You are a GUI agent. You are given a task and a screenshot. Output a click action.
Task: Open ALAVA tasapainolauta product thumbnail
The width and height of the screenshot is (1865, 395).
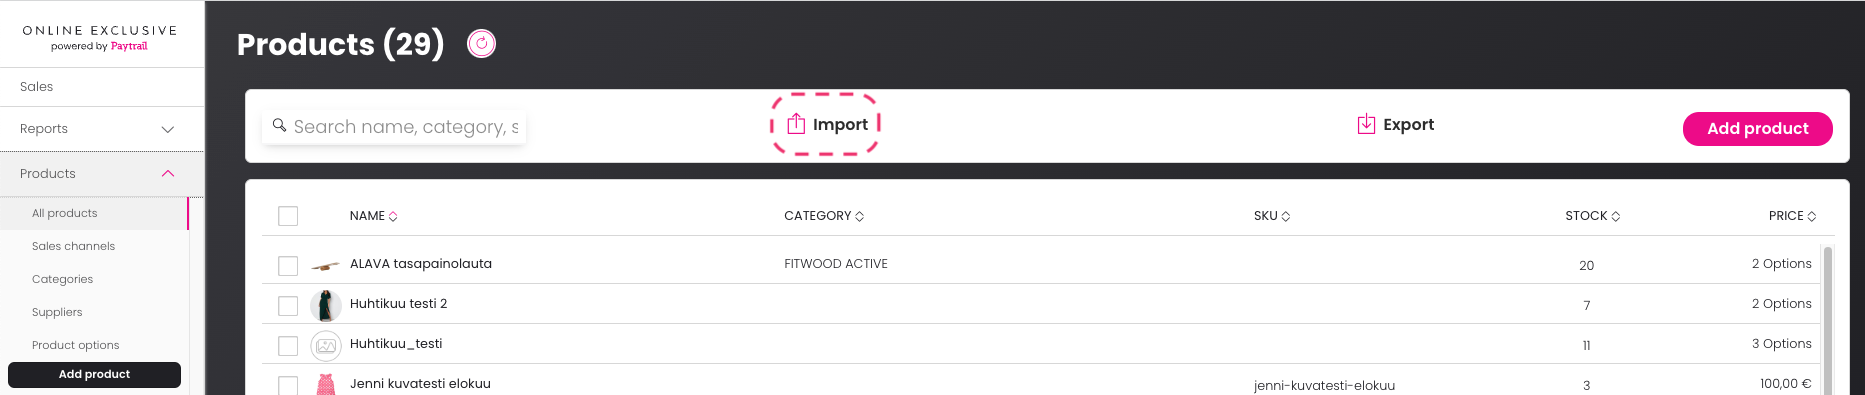[325, 266]
